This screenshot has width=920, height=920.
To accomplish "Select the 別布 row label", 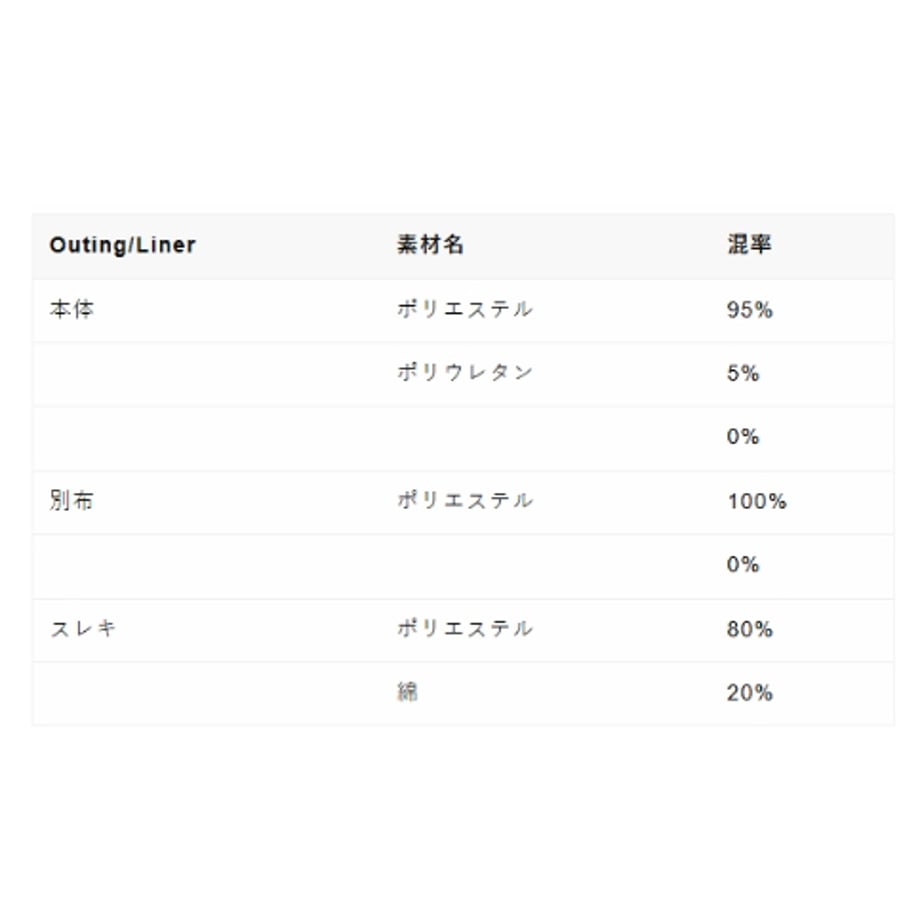I will tap(72, 501).
